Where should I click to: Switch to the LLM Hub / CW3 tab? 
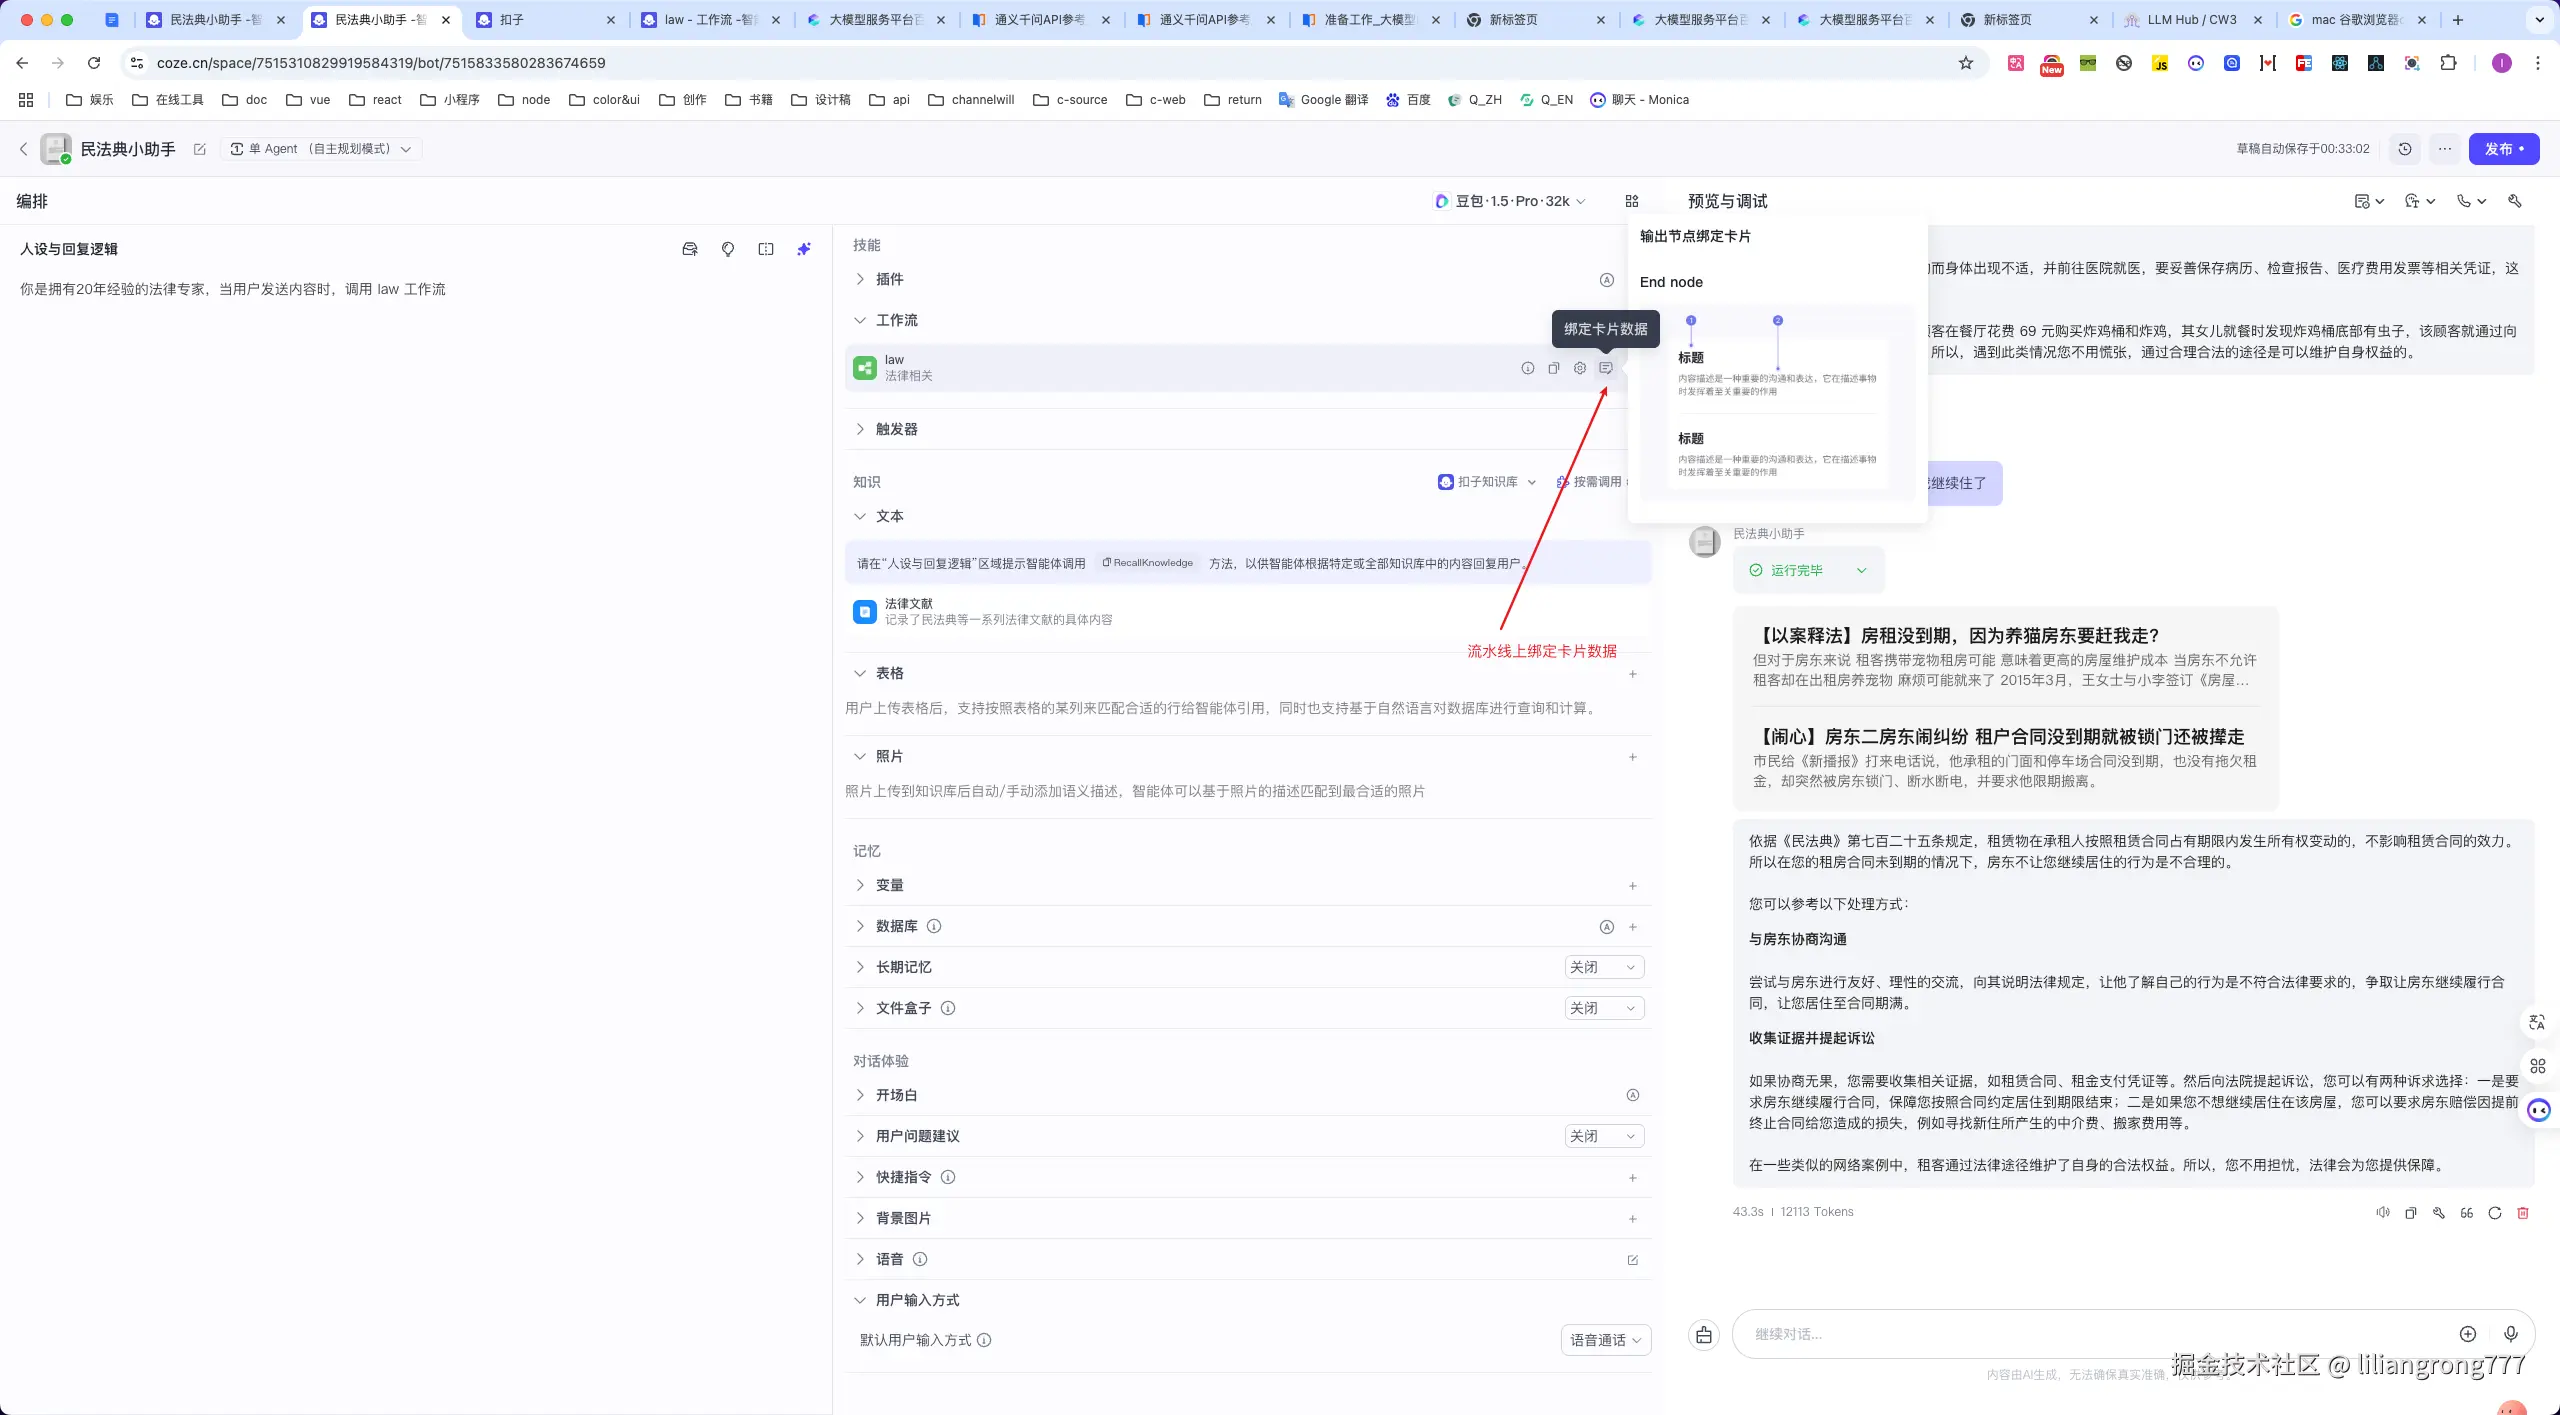coord(2190,19)
